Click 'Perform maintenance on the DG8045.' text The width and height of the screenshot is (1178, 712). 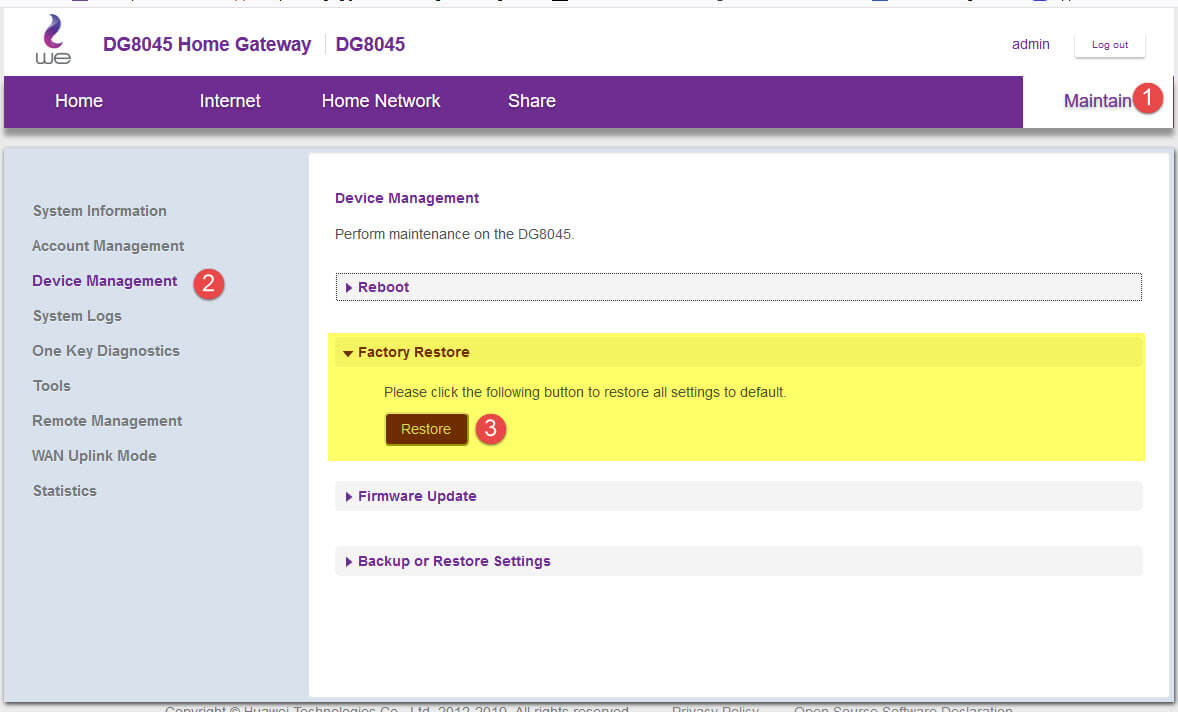click(x=455, y=234)
